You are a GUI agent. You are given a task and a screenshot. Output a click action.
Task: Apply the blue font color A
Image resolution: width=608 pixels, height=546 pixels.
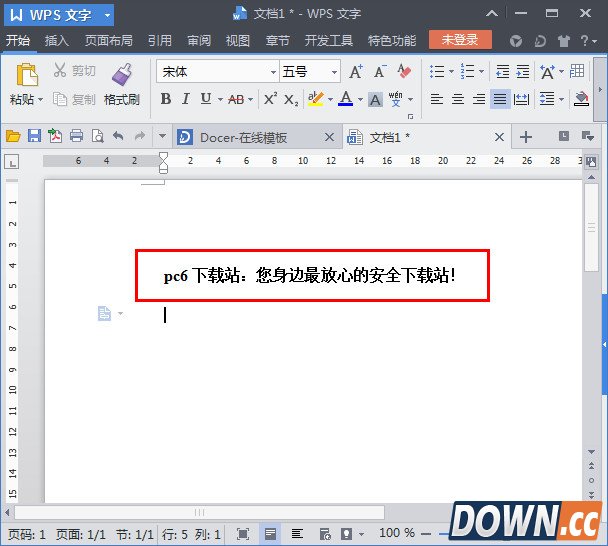pyautogui.click(x=346, y=99)
